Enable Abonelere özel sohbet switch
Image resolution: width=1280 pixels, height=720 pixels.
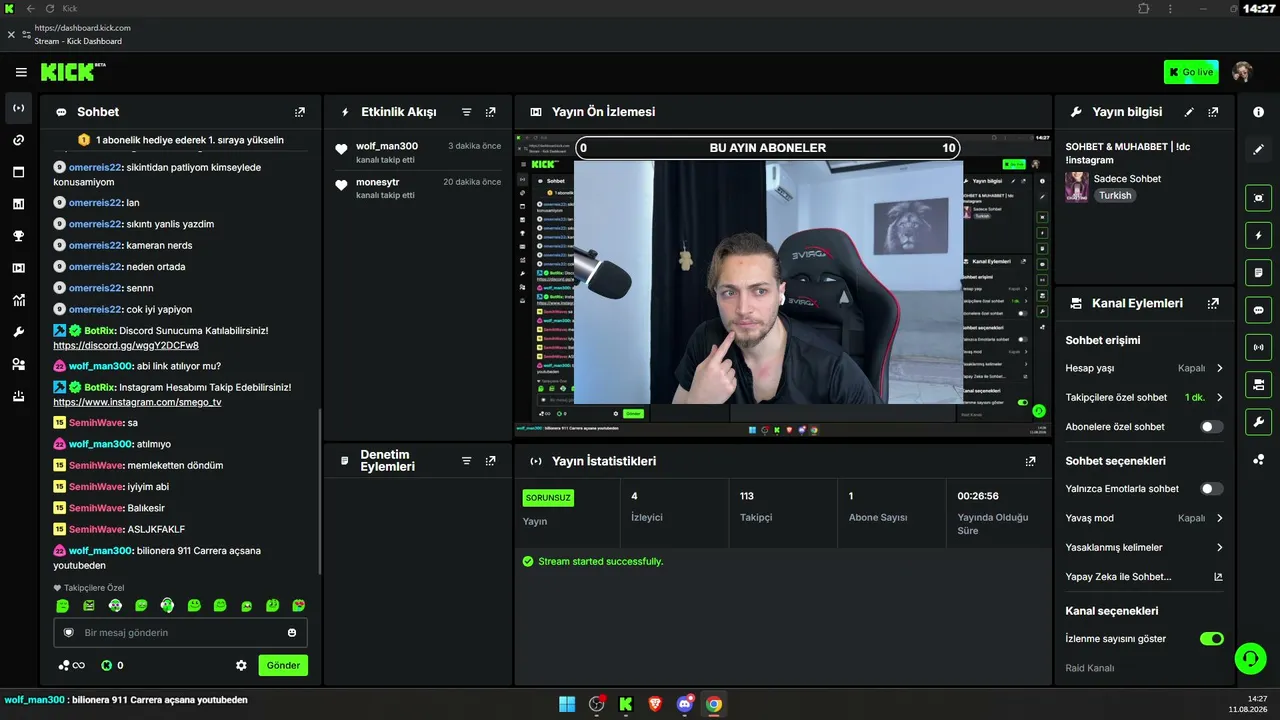point(1212,426)
